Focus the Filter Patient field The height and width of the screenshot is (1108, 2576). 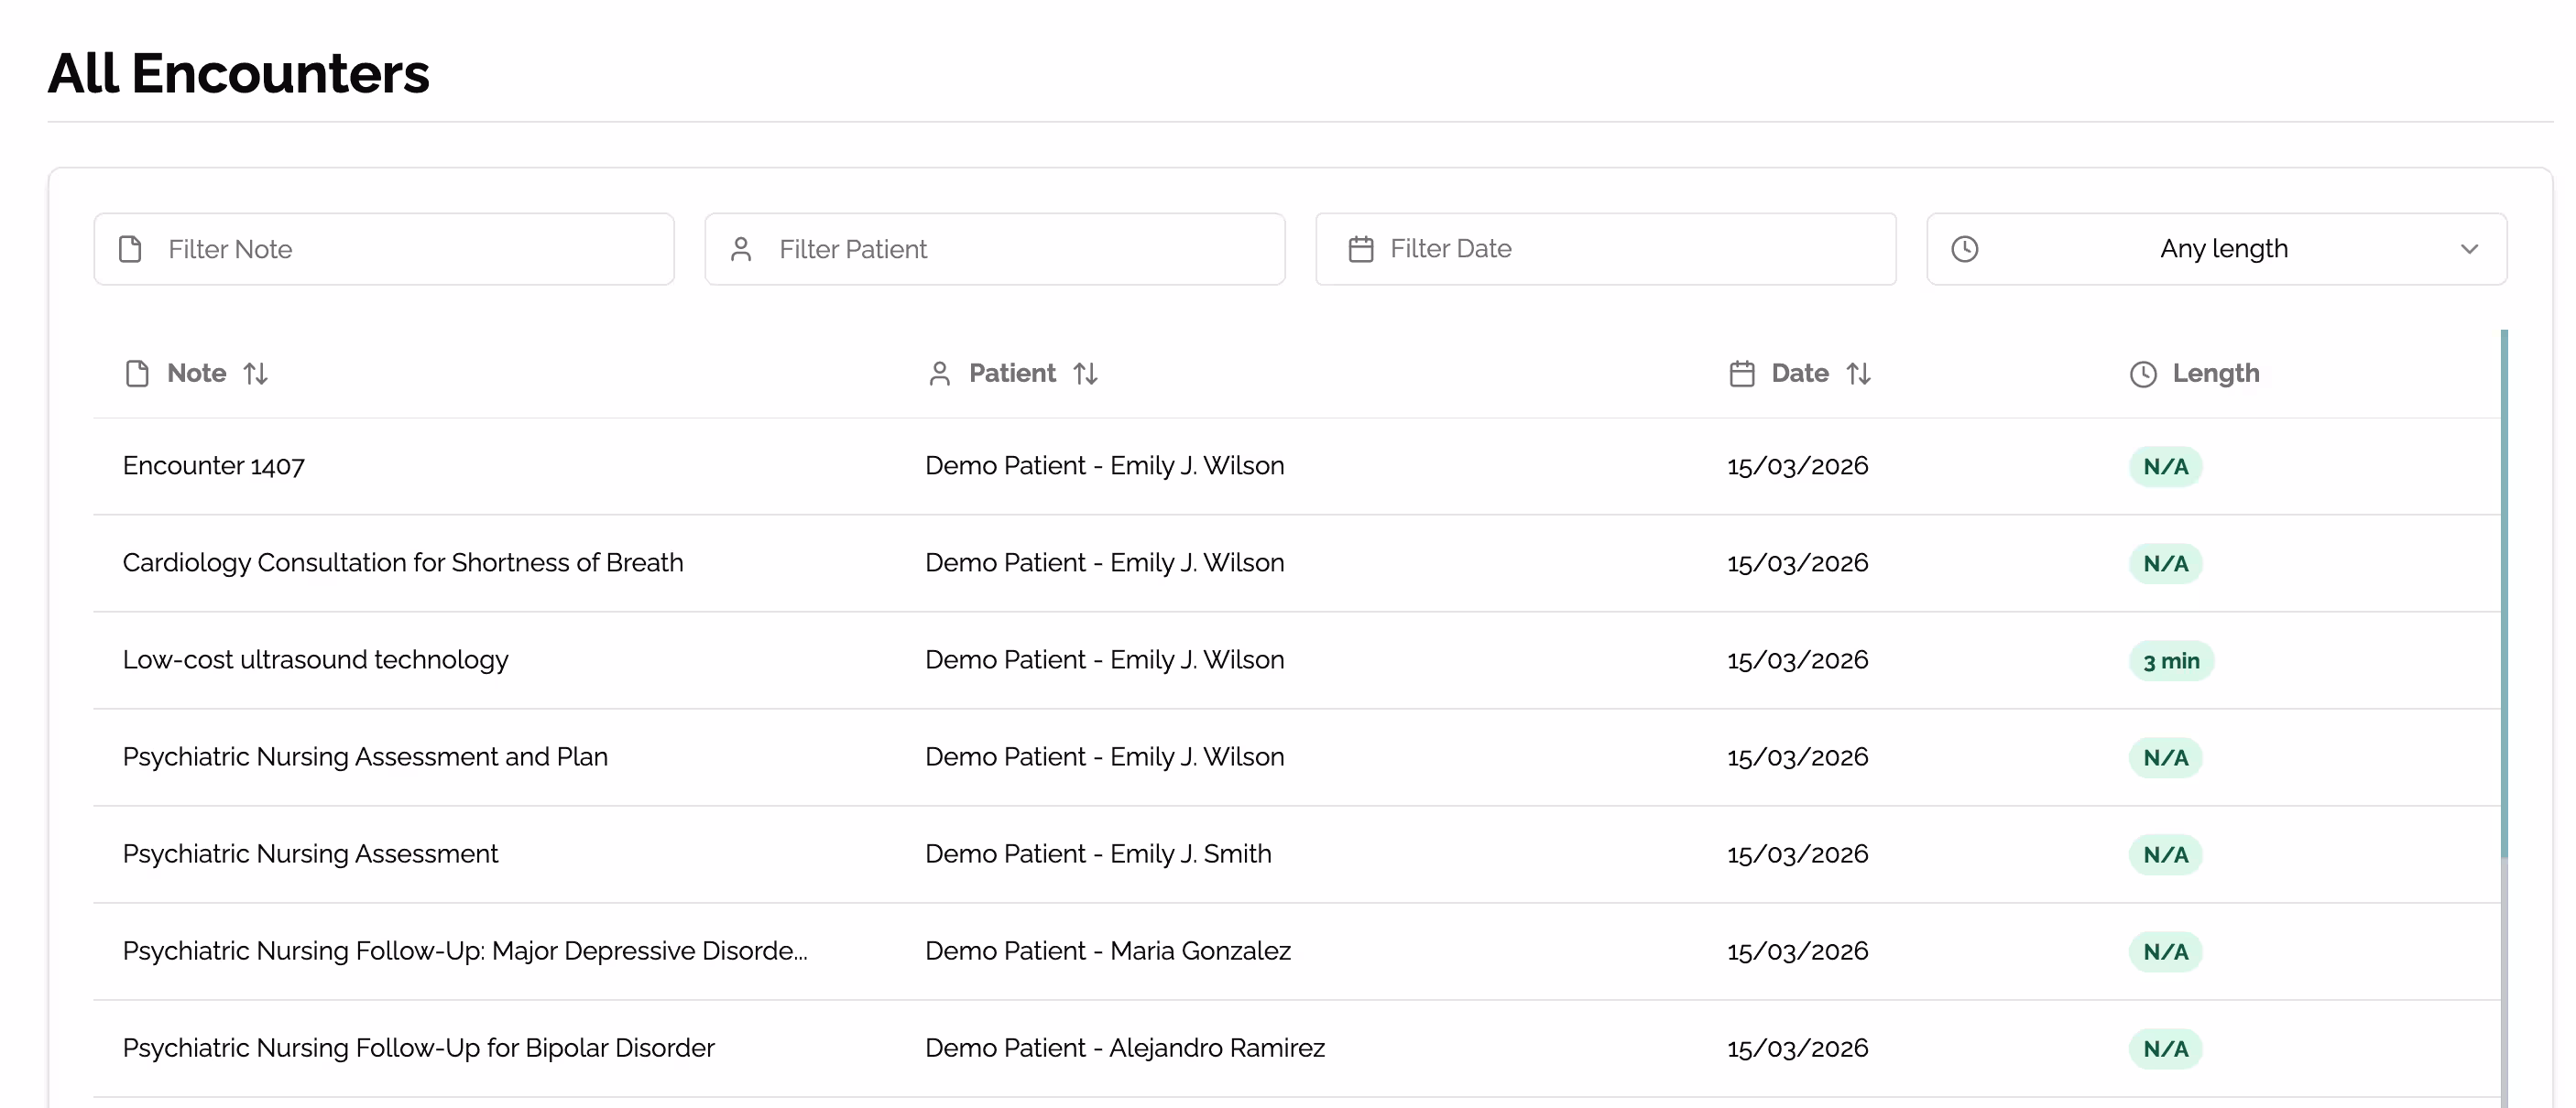click(995, 249)
